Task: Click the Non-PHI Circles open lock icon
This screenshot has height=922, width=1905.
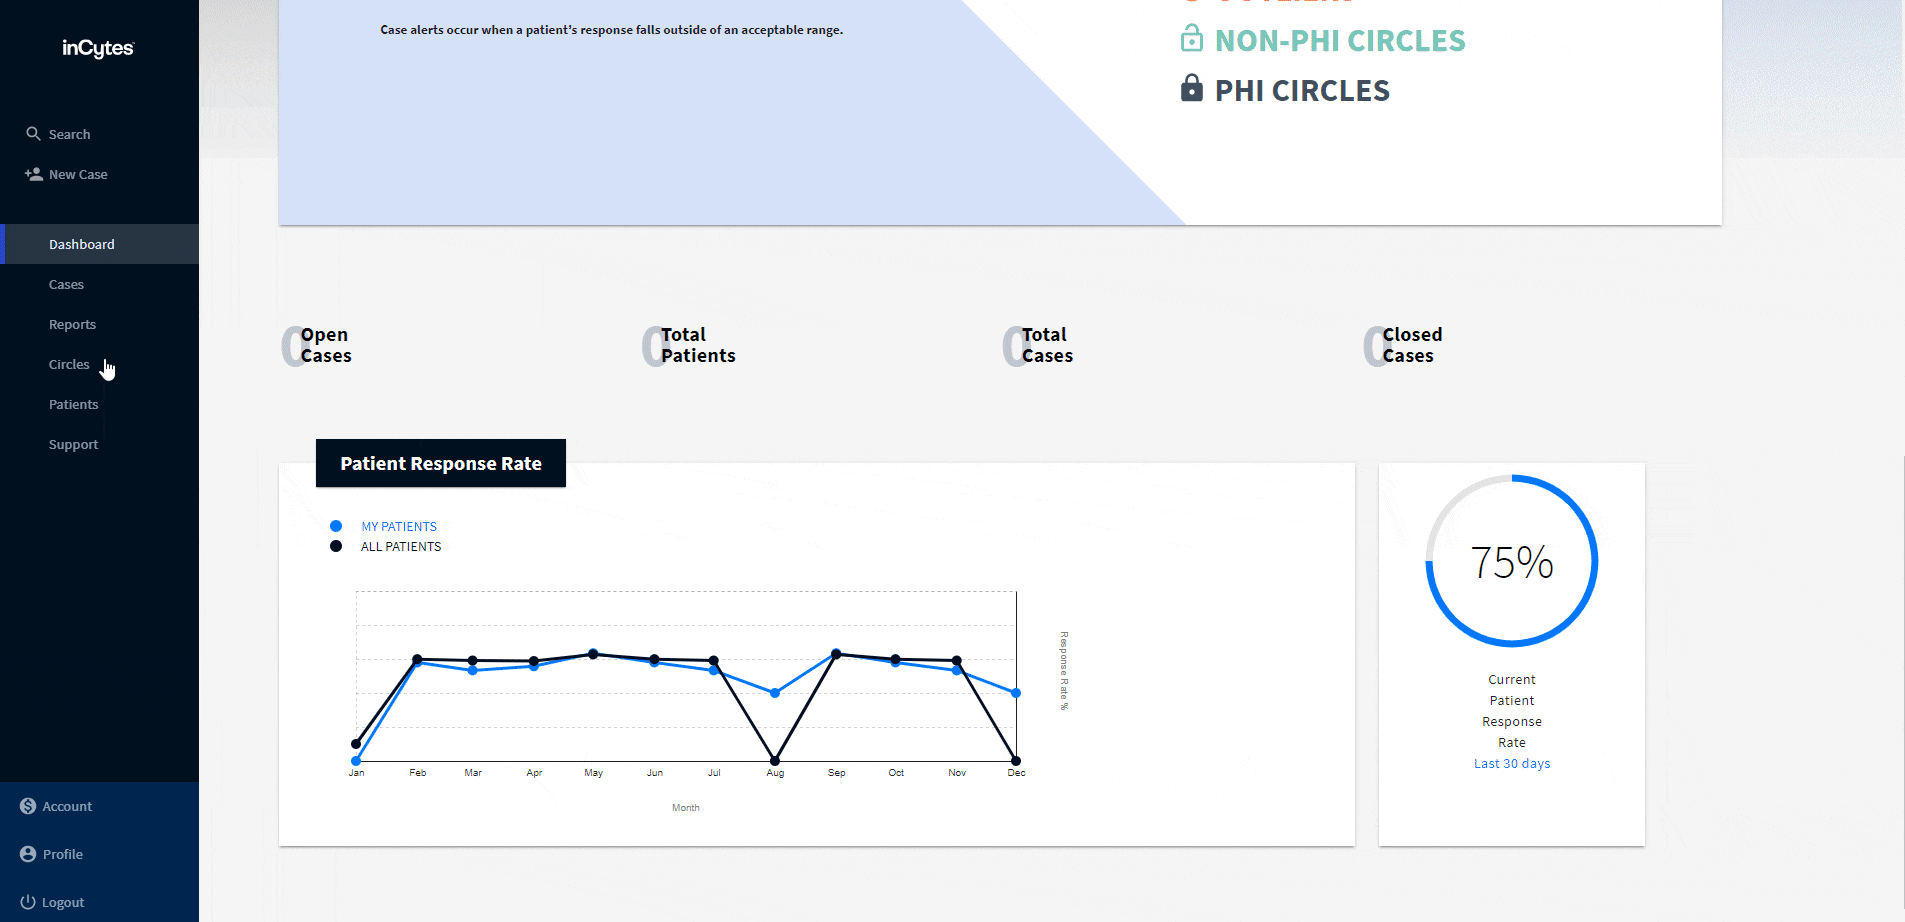Action: coord(1191,39)
